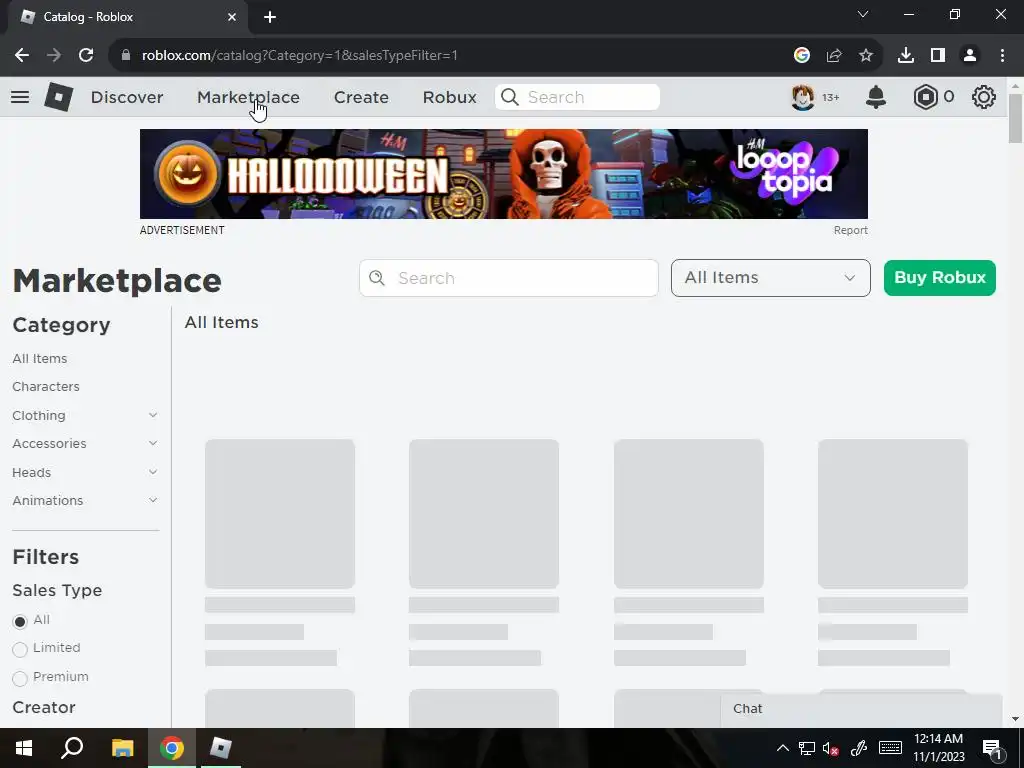
Task: Open the All Items dropdown
Action: (771, 278)
